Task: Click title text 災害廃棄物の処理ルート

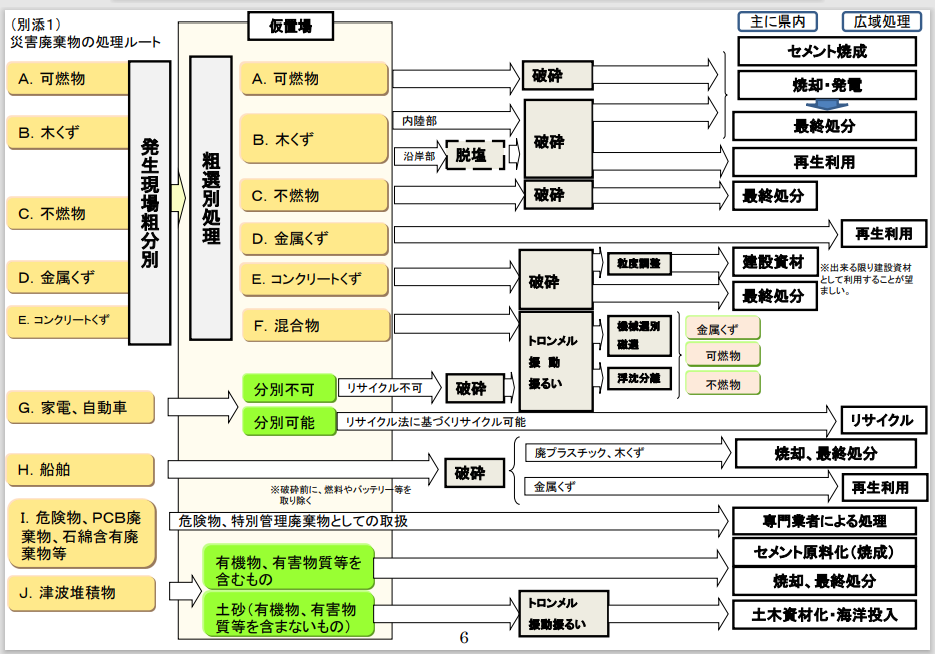Action: [85, 42]
